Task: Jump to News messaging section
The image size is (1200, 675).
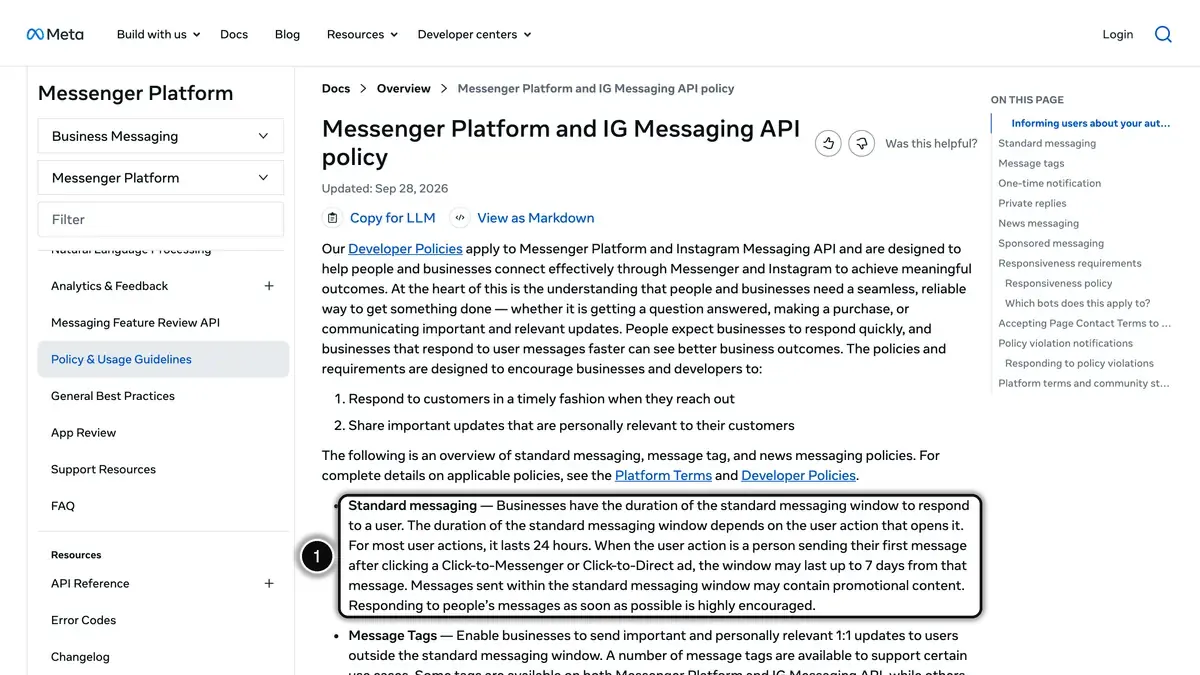Action: 1038,224
